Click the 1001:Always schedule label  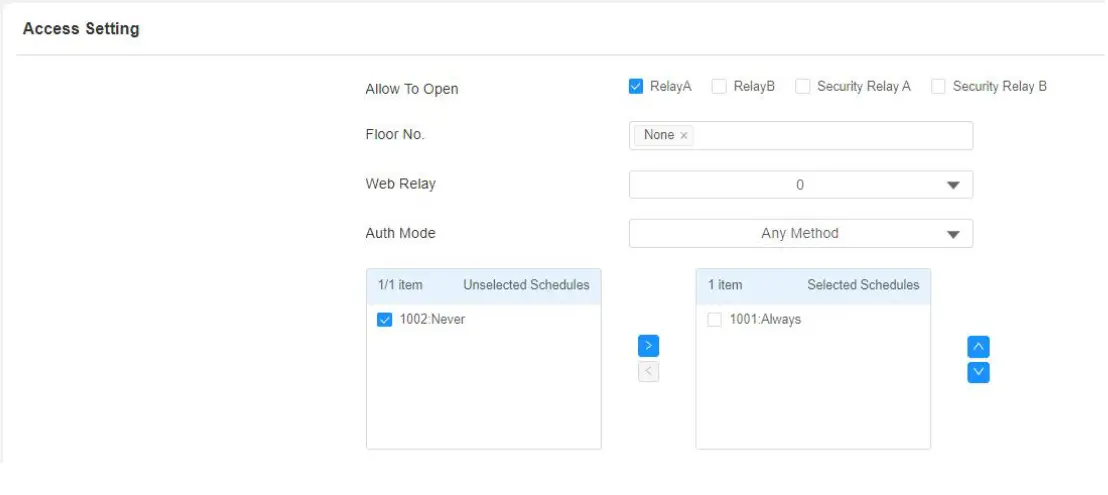[765, 320]
